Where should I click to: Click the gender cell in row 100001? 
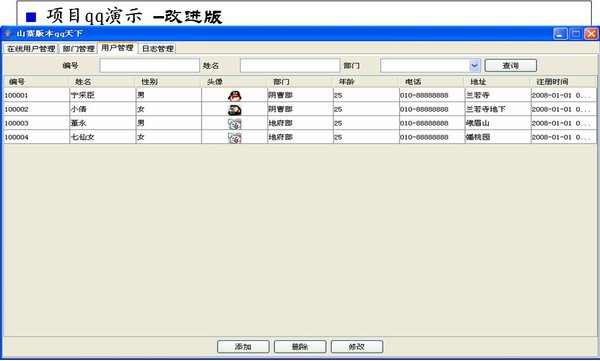point(168,95)
